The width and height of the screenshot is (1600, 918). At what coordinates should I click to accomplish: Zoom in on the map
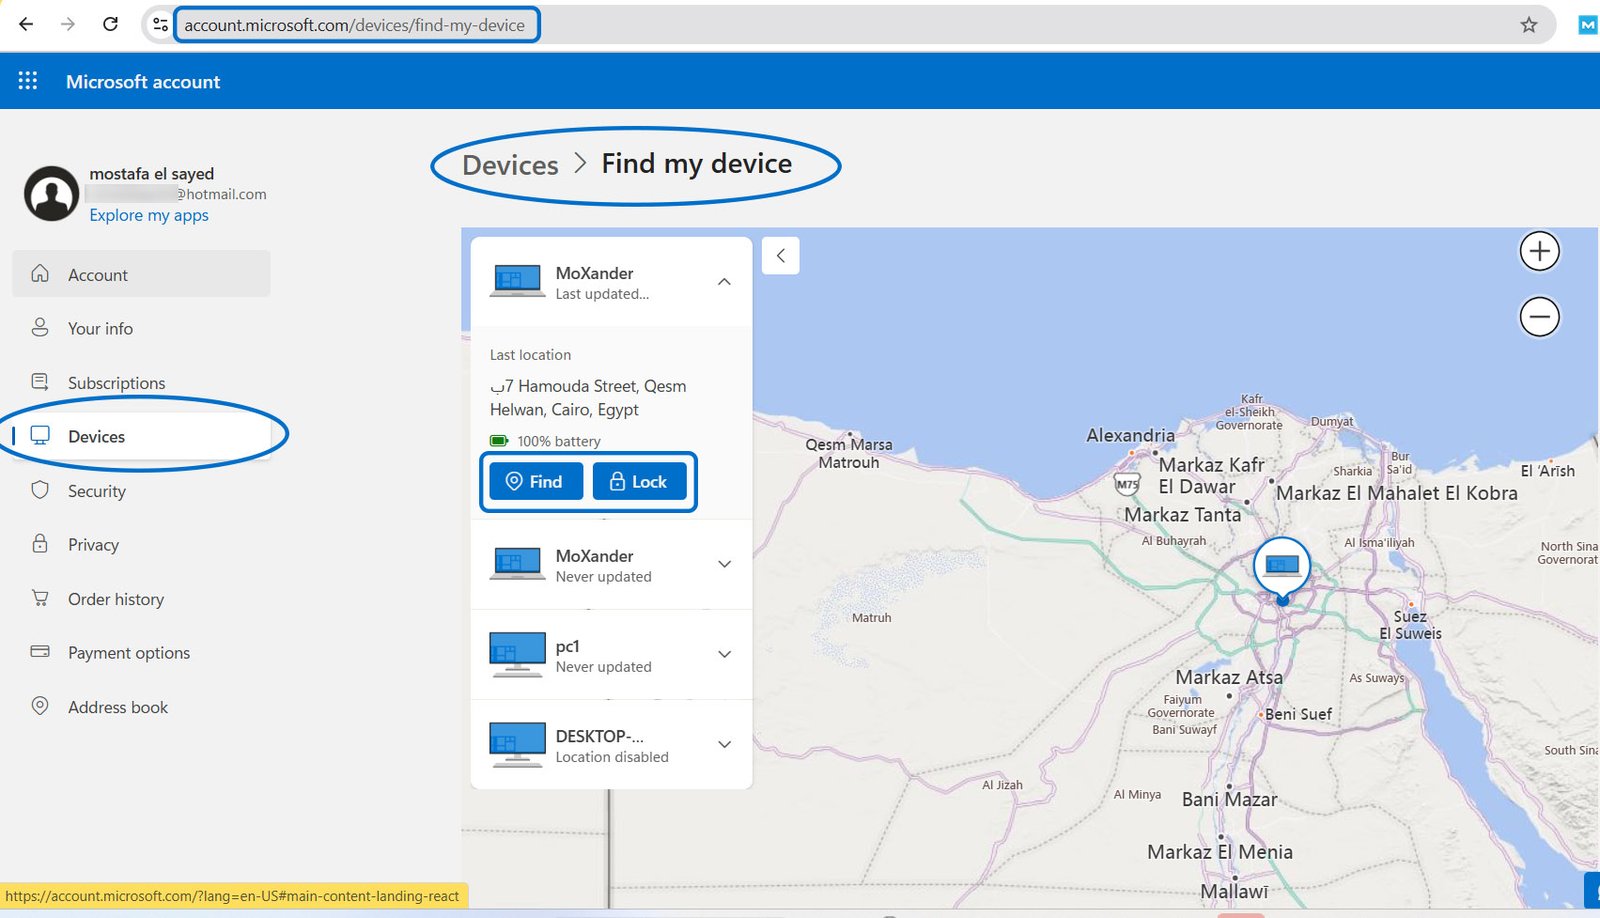(x=1540, y=251)
